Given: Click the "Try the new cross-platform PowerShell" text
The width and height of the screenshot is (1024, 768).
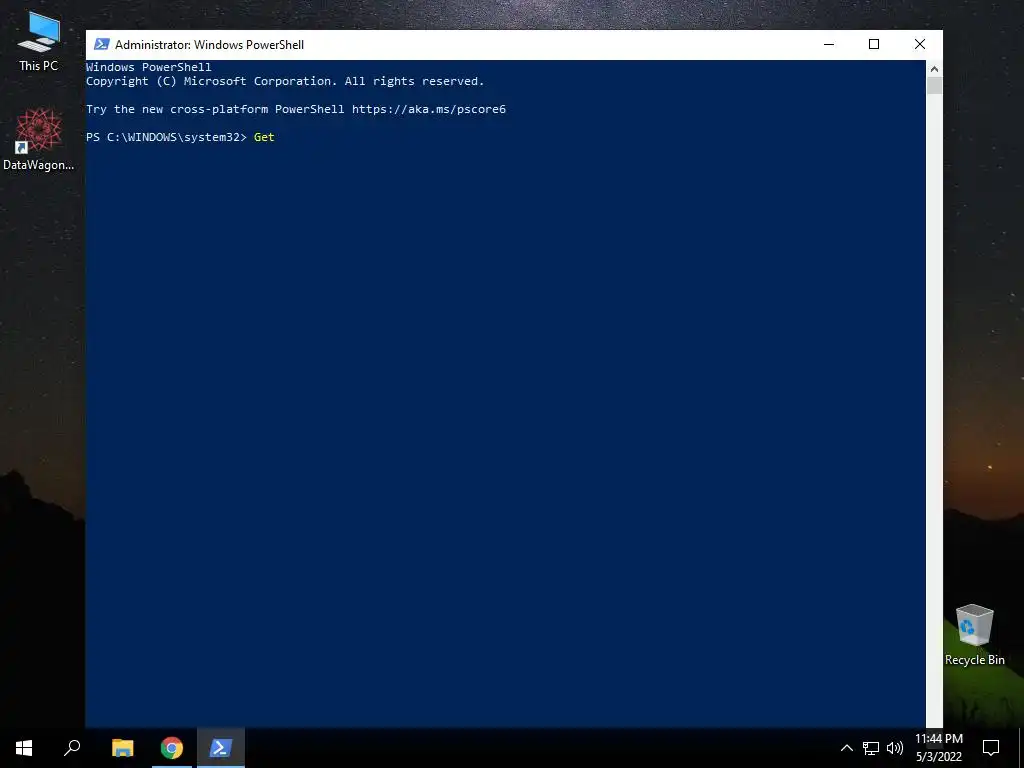Looking at the screenshot, I should coord(215,109).
